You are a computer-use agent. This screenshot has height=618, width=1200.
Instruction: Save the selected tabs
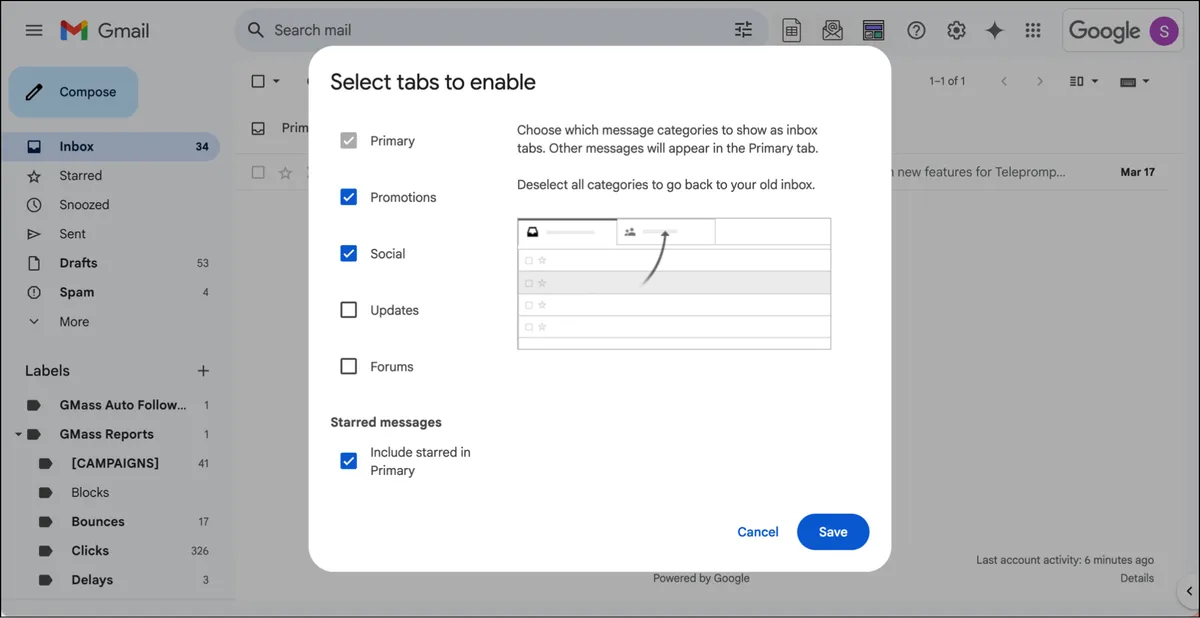(833, 532)
